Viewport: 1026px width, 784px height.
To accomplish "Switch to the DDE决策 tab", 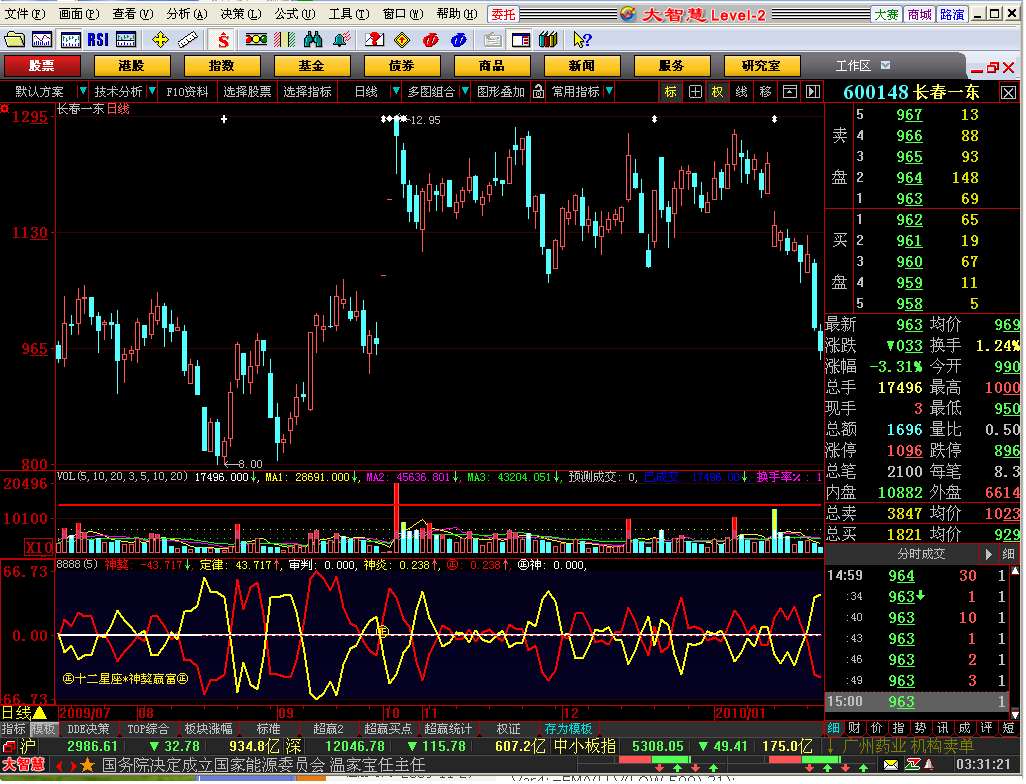I will [x=88, y=728].
